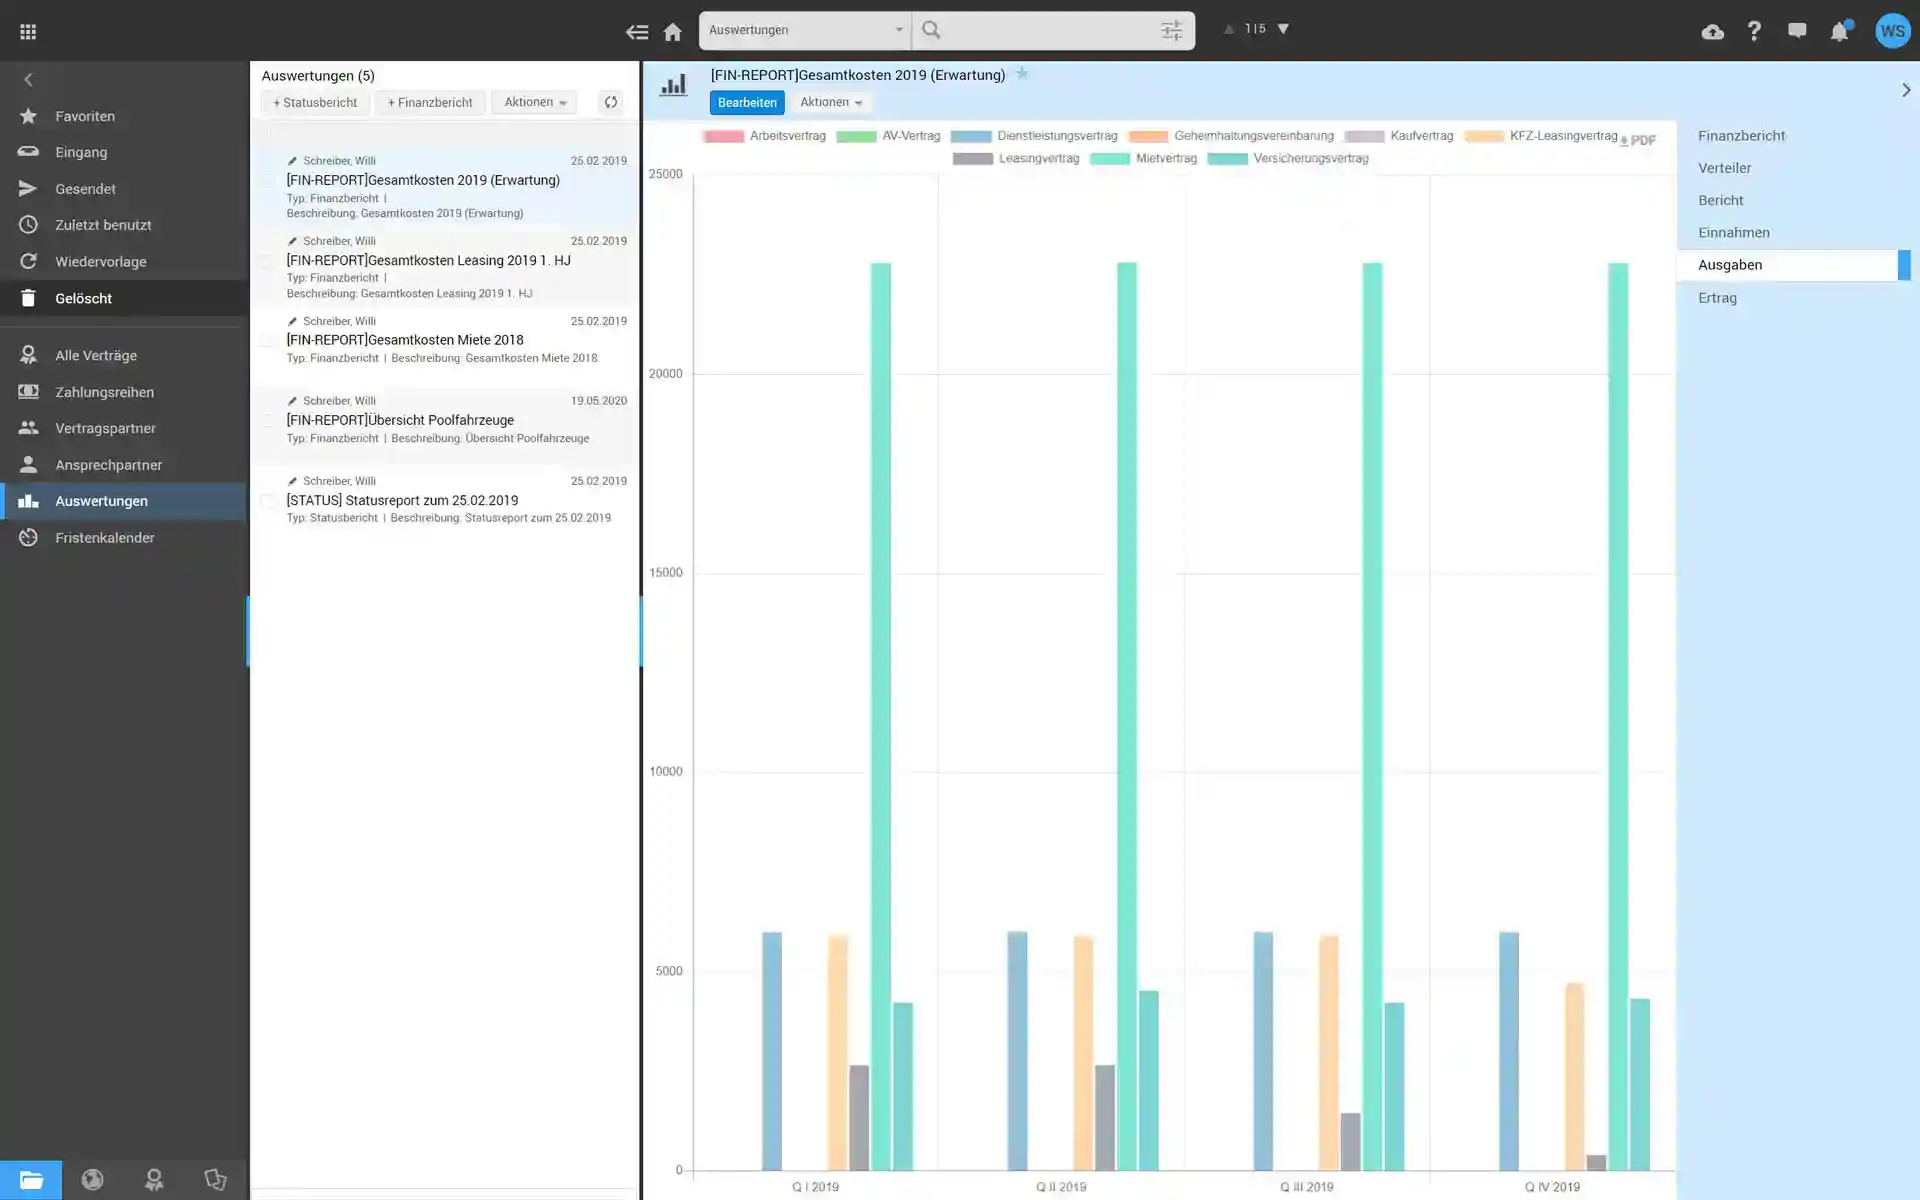Switch to the Einnahmen tab
1920x1200 pixels.
(x=1733, y=233)
